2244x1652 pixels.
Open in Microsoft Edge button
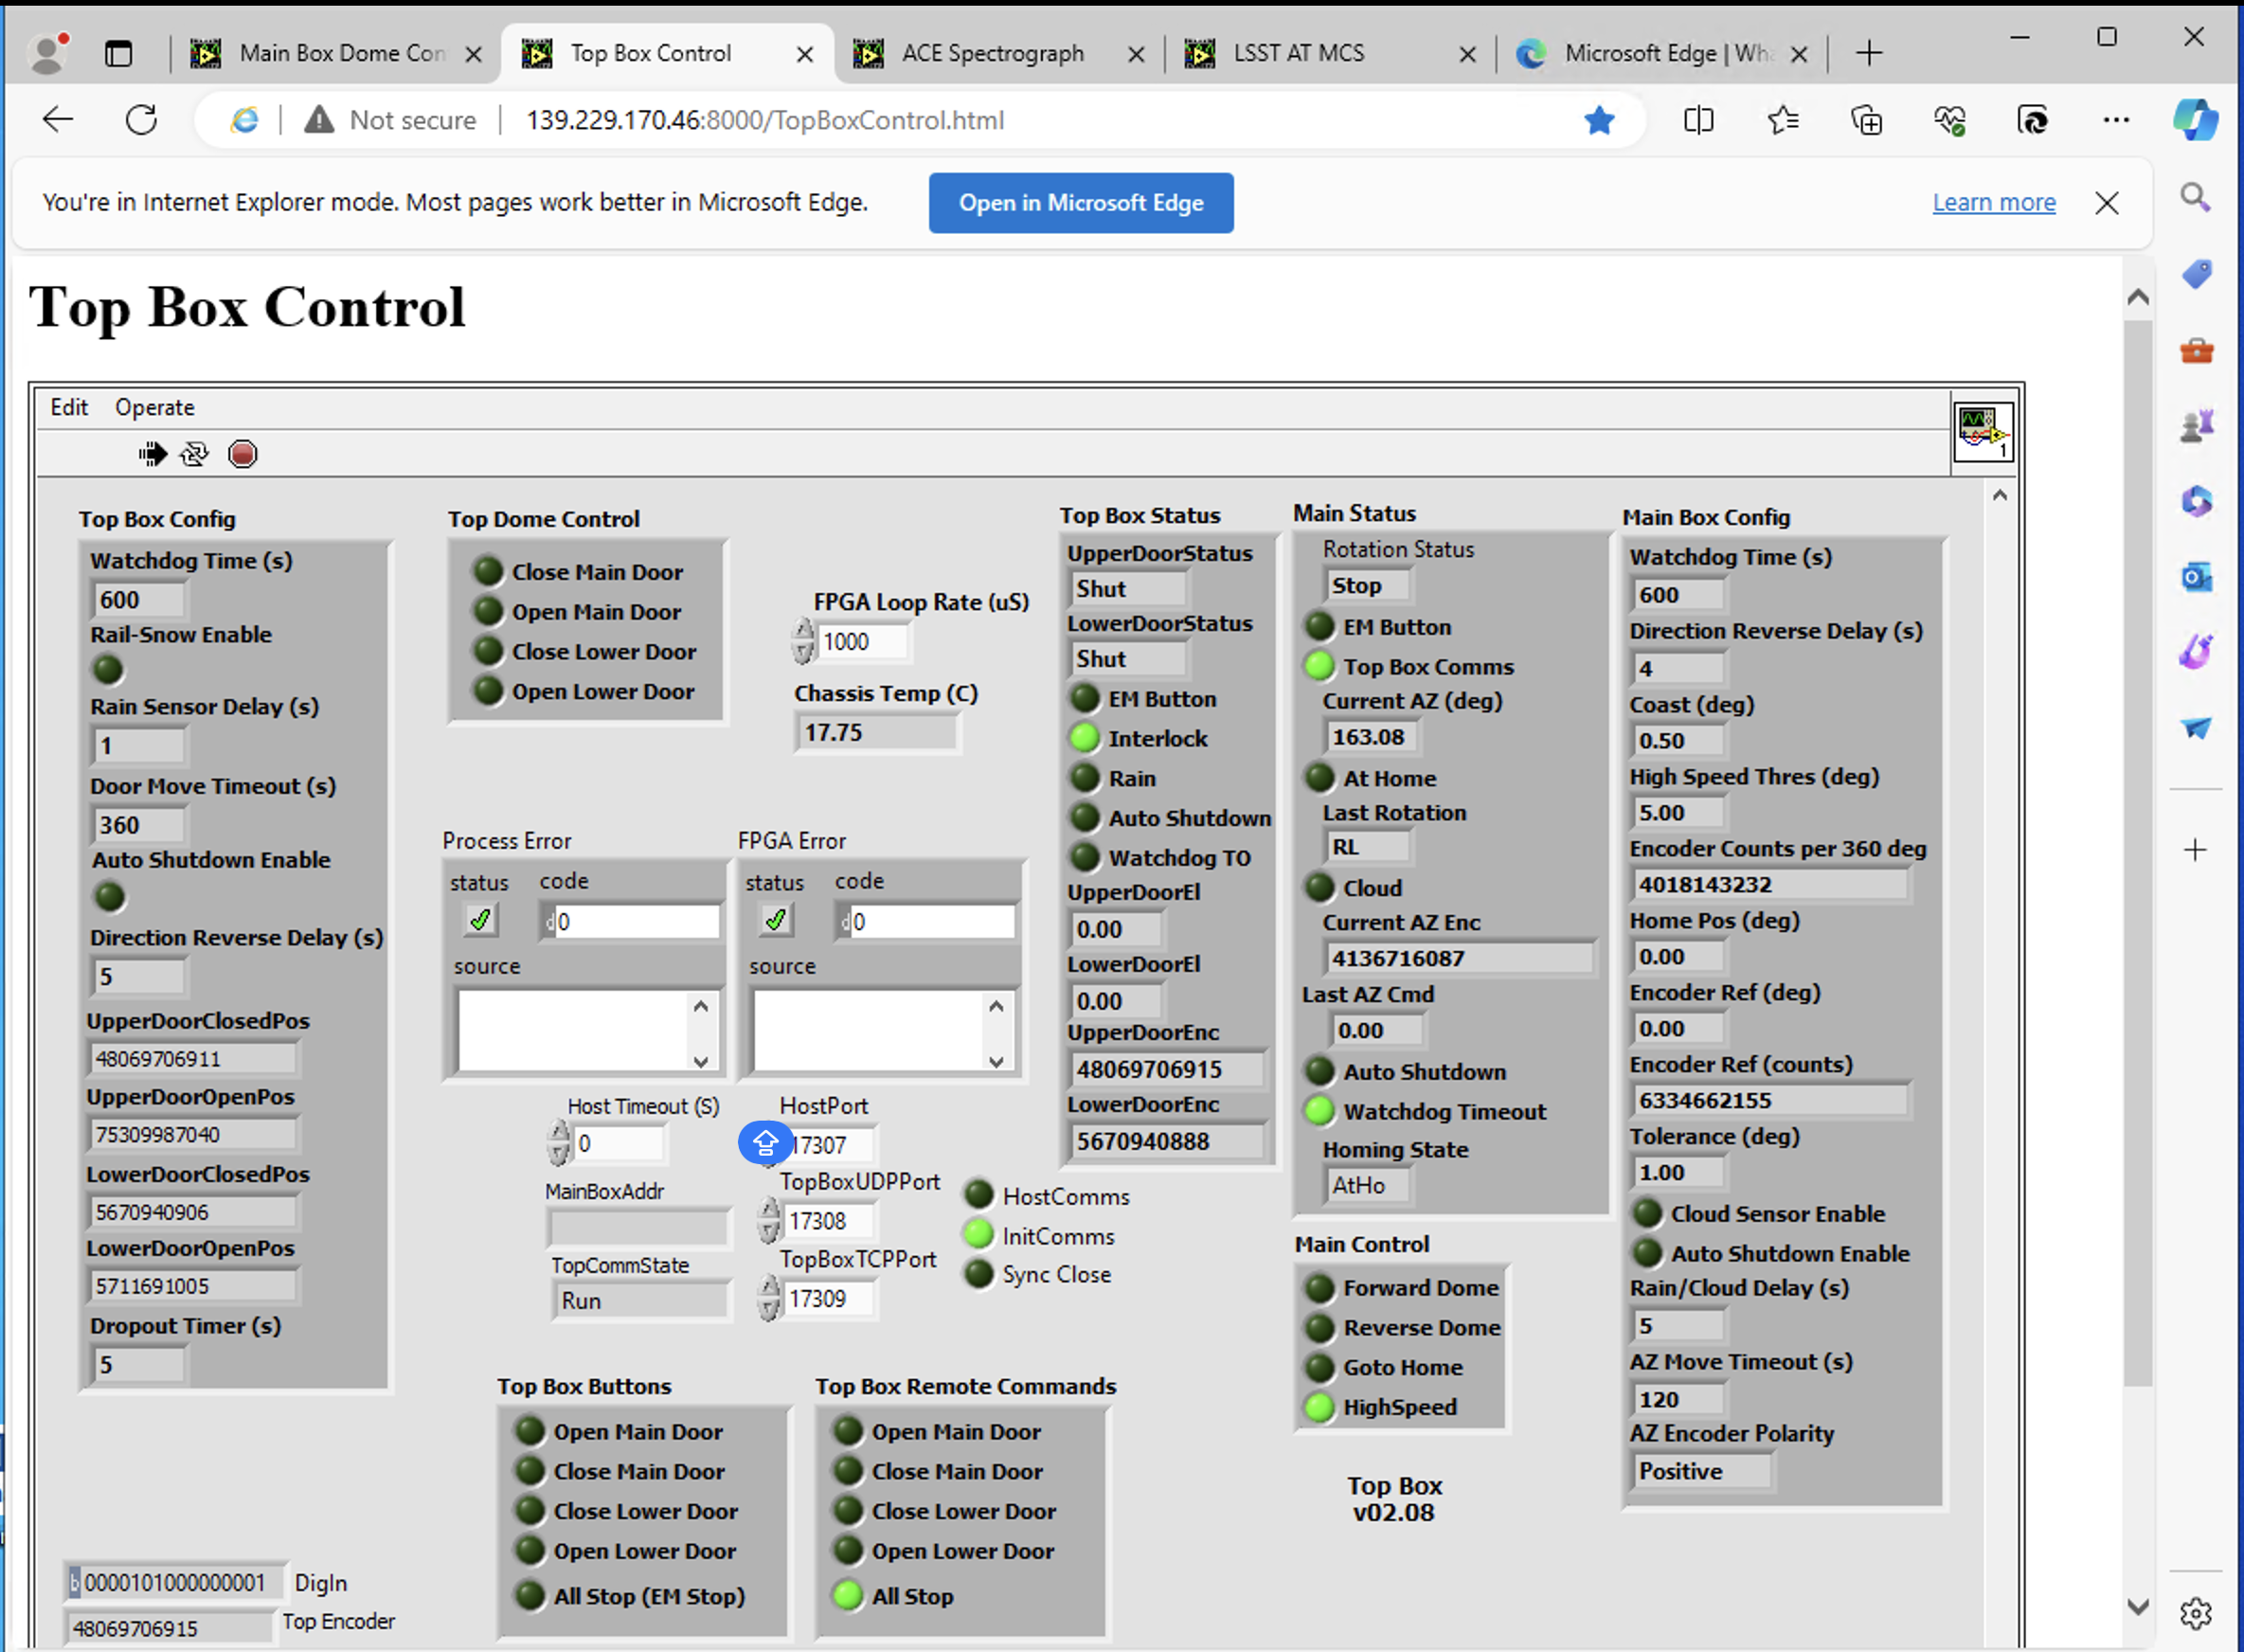(x=1079, y=204)
